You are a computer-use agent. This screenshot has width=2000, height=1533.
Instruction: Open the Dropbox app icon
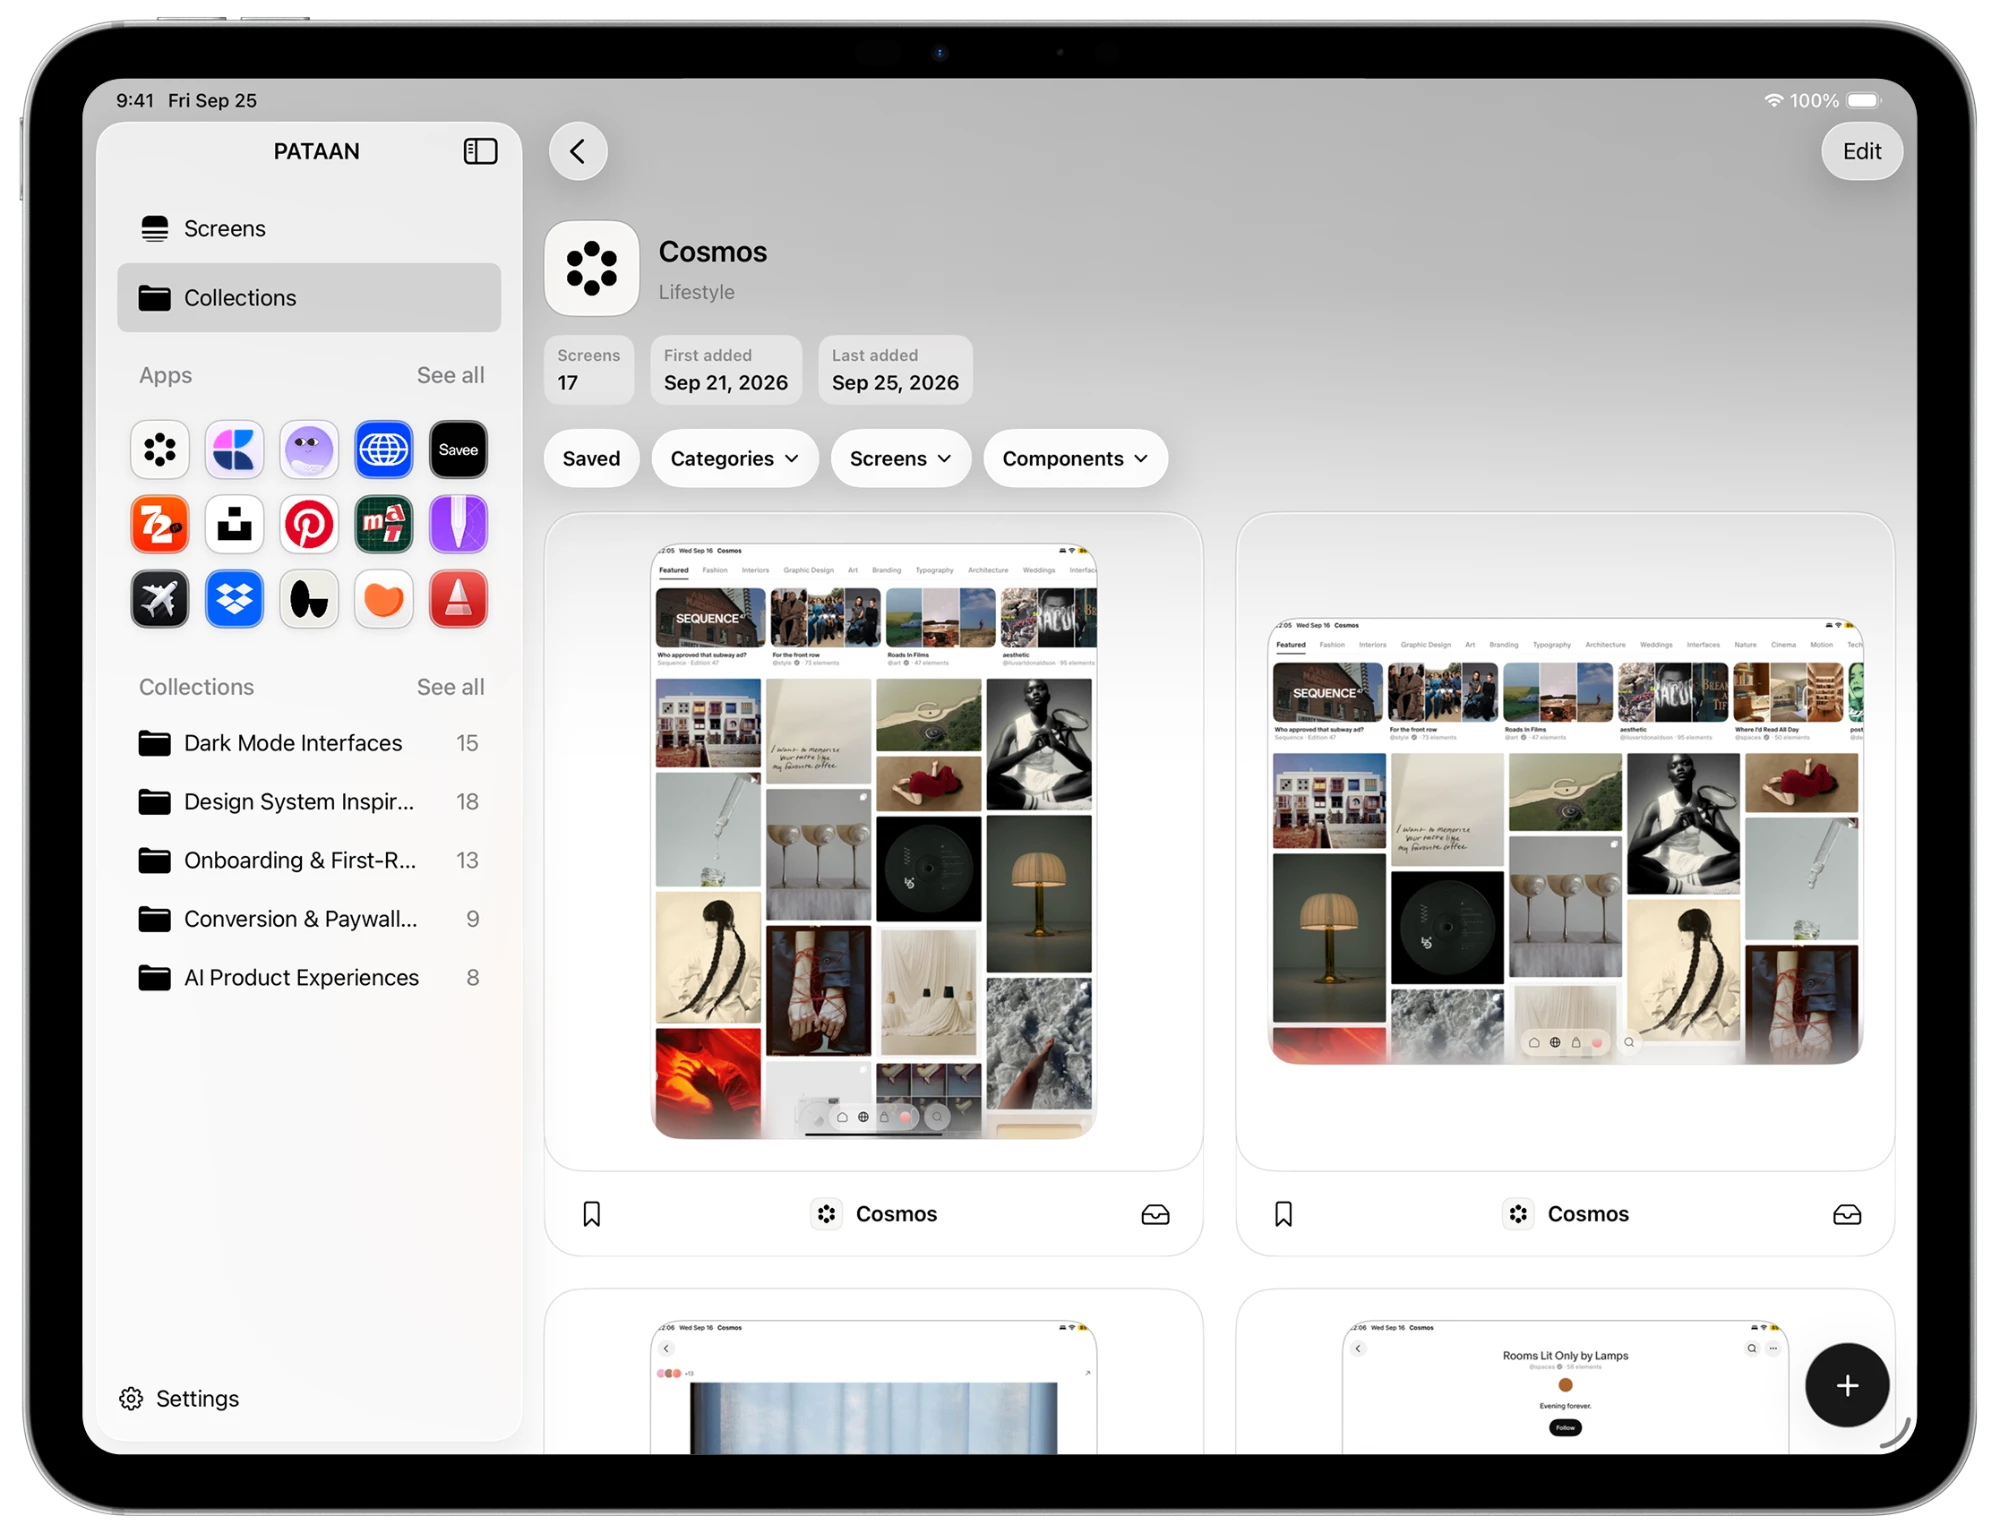(234, 599)
